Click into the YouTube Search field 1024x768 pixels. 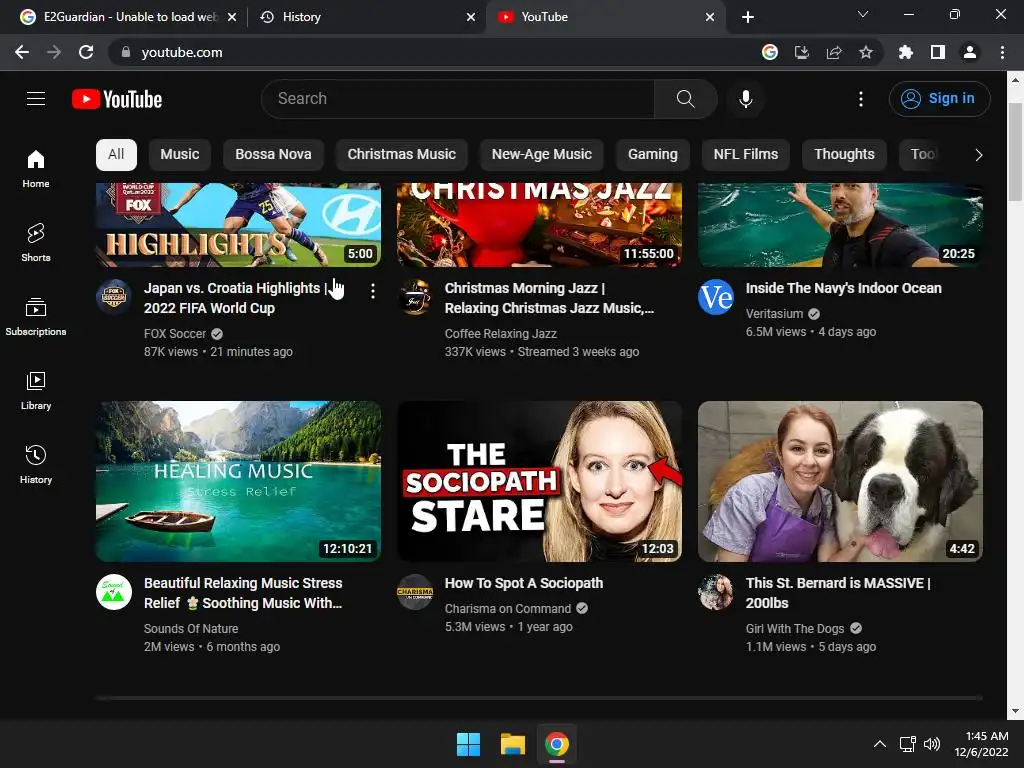pyautogui.click(x=457, y=99)
